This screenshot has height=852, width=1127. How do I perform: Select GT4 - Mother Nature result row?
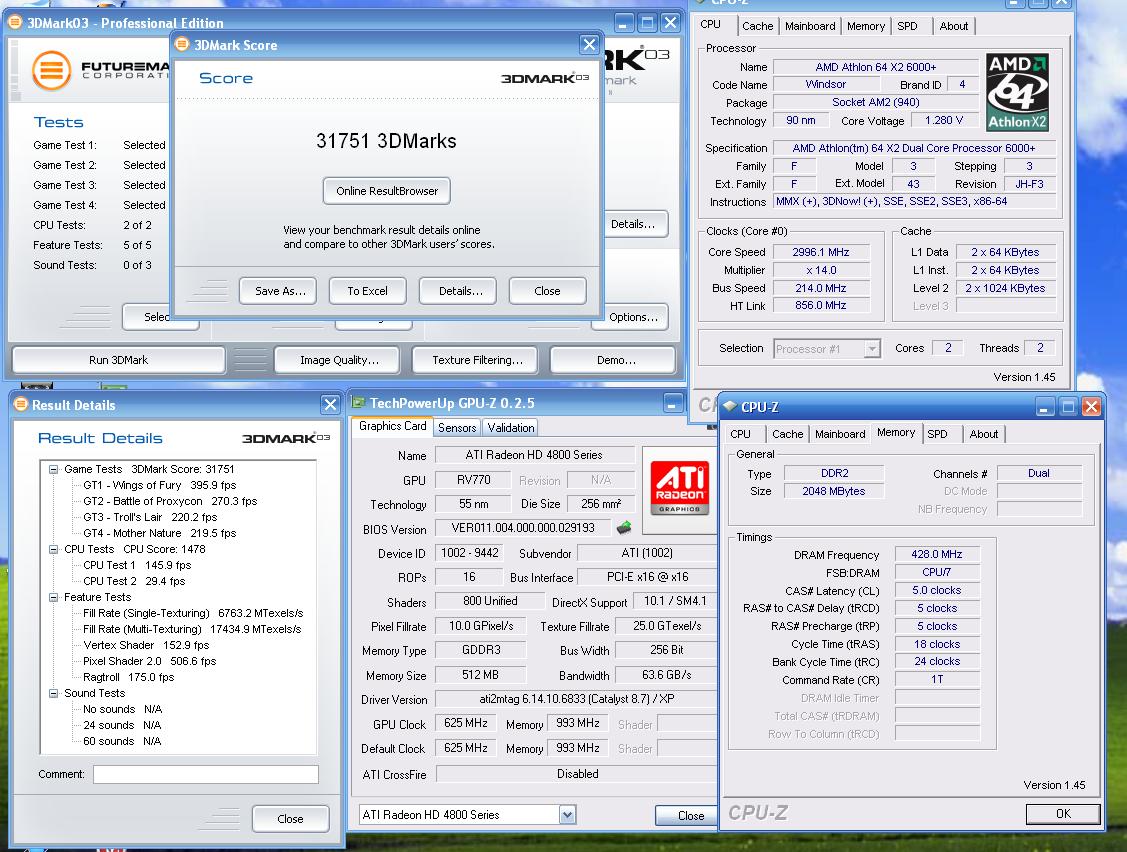click(x=160, y=533)
